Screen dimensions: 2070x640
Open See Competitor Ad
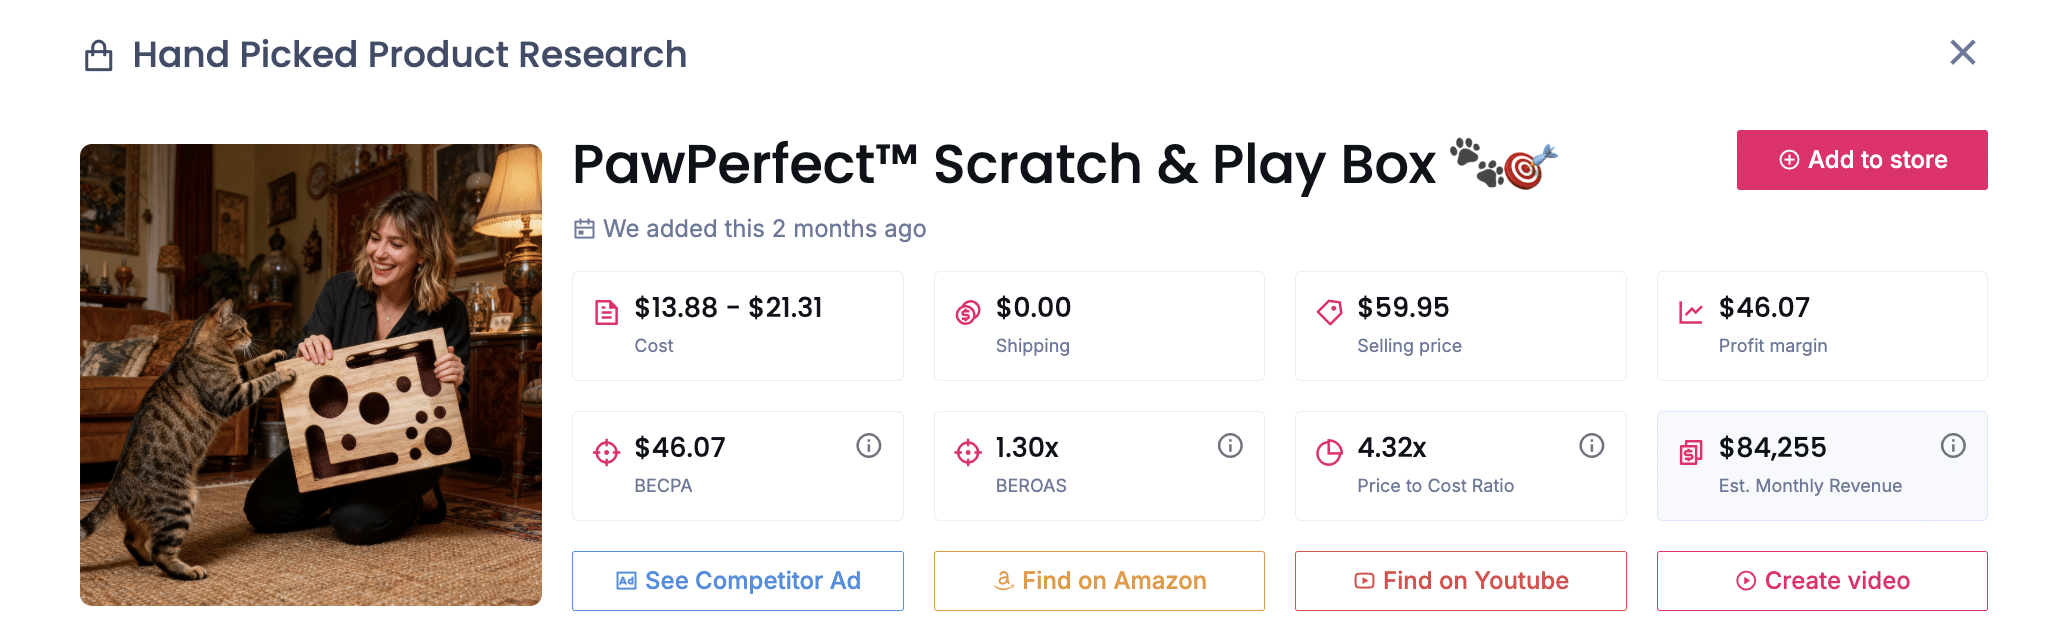(737, 581)
